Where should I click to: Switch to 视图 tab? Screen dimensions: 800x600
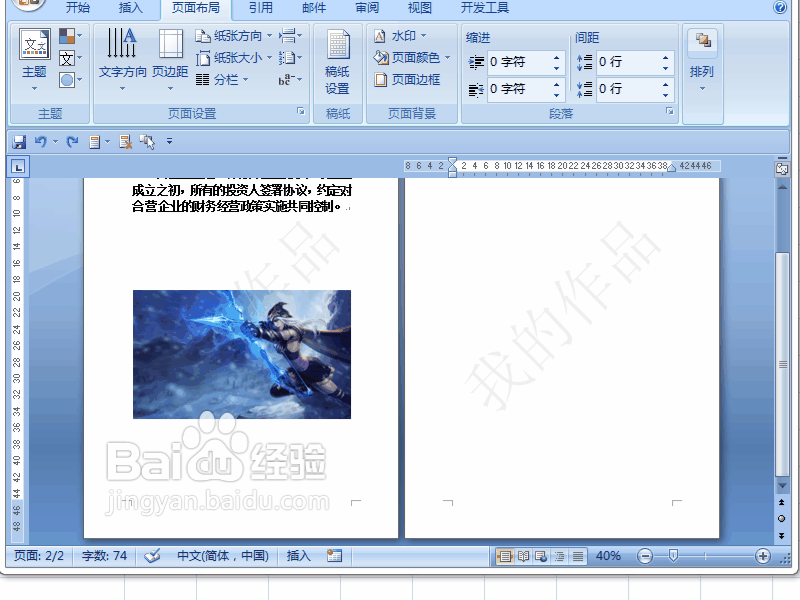pyautogui.click(x=420, y=8)
